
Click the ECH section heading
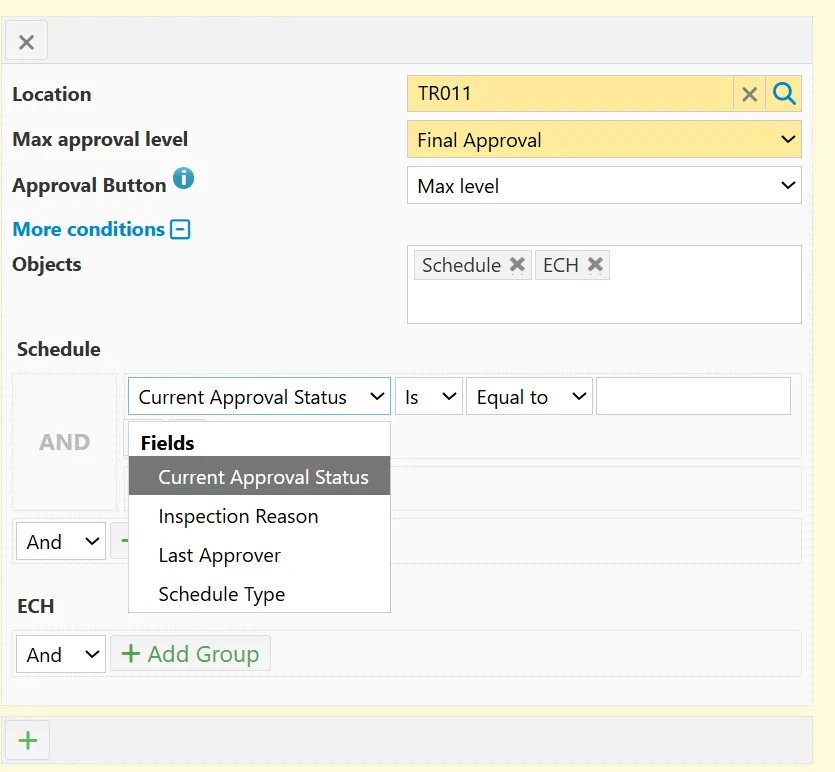pos(36,606)
